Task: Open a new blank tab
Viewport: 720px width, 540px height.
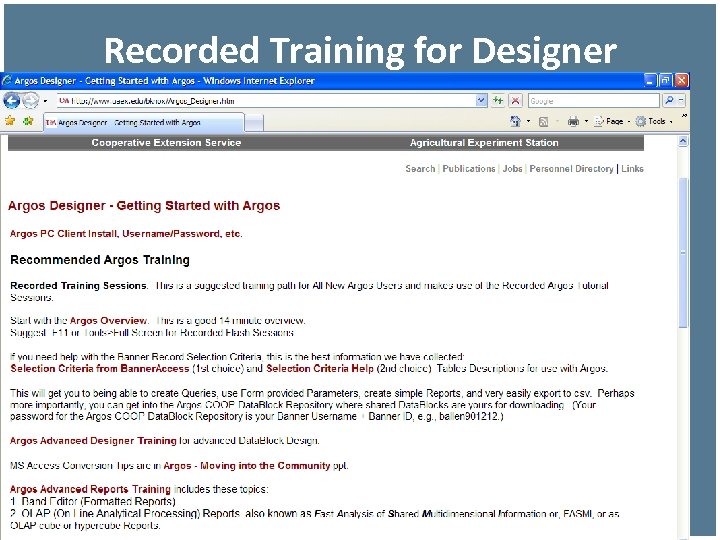Action: (254, 123)
